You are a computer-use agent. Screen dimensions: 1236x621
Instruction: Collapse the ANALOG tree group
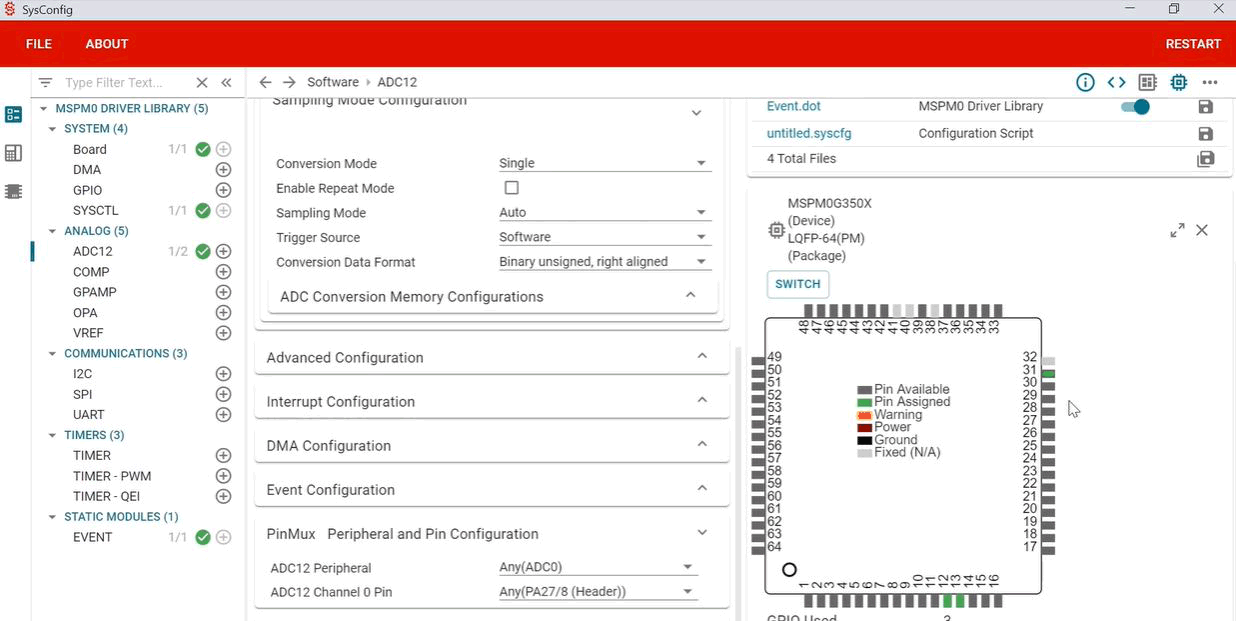pyautogui.click(x=53, y=231)
